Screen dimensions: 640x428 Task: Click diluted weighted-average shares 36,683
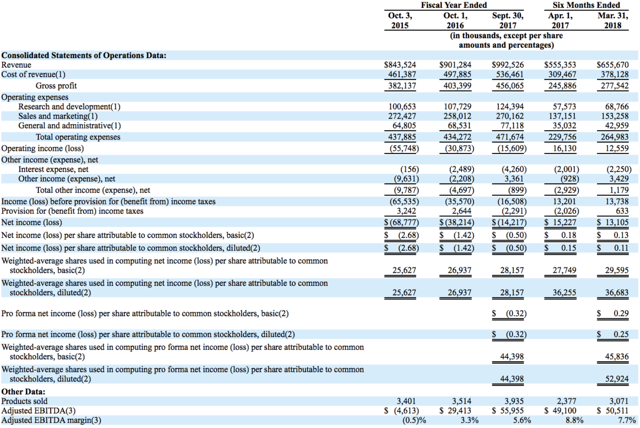coord(617,293)
